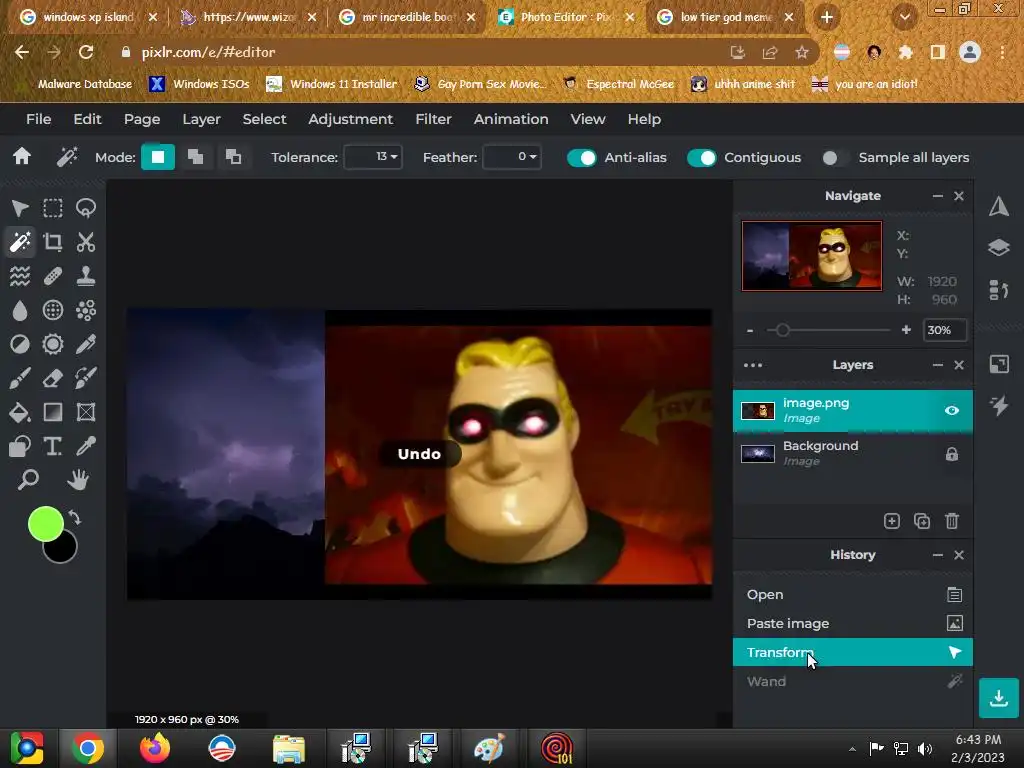Select the Heal bandage tool
The width and height of the screenshot is (1024, 768).
coord(53,276)
